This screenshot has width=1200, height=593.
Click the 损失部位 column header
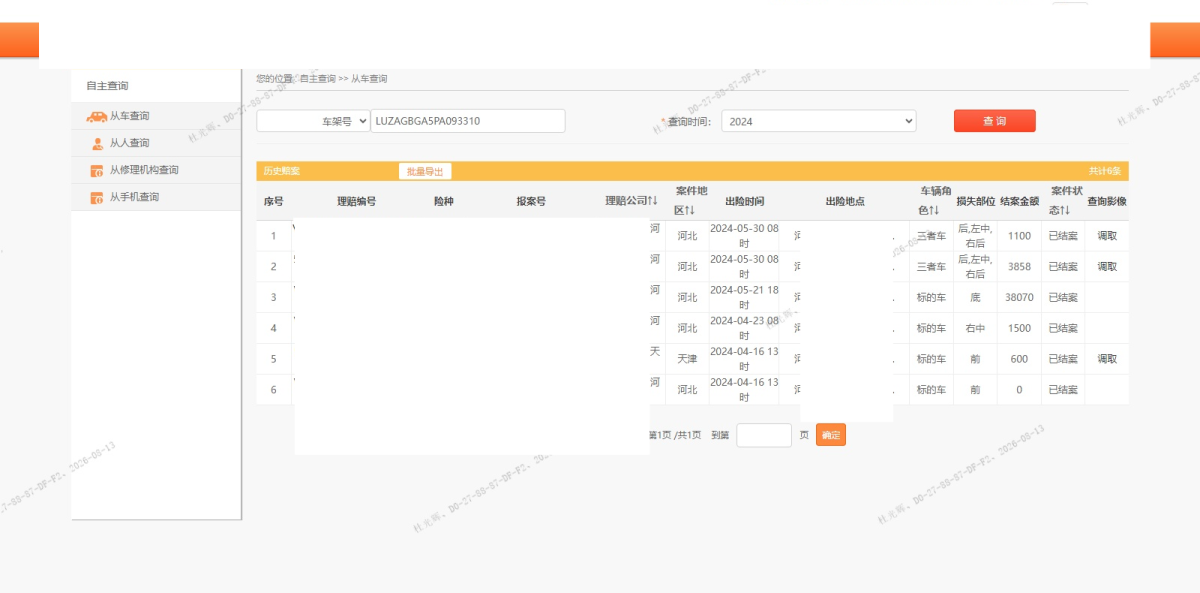coord(975,201)
